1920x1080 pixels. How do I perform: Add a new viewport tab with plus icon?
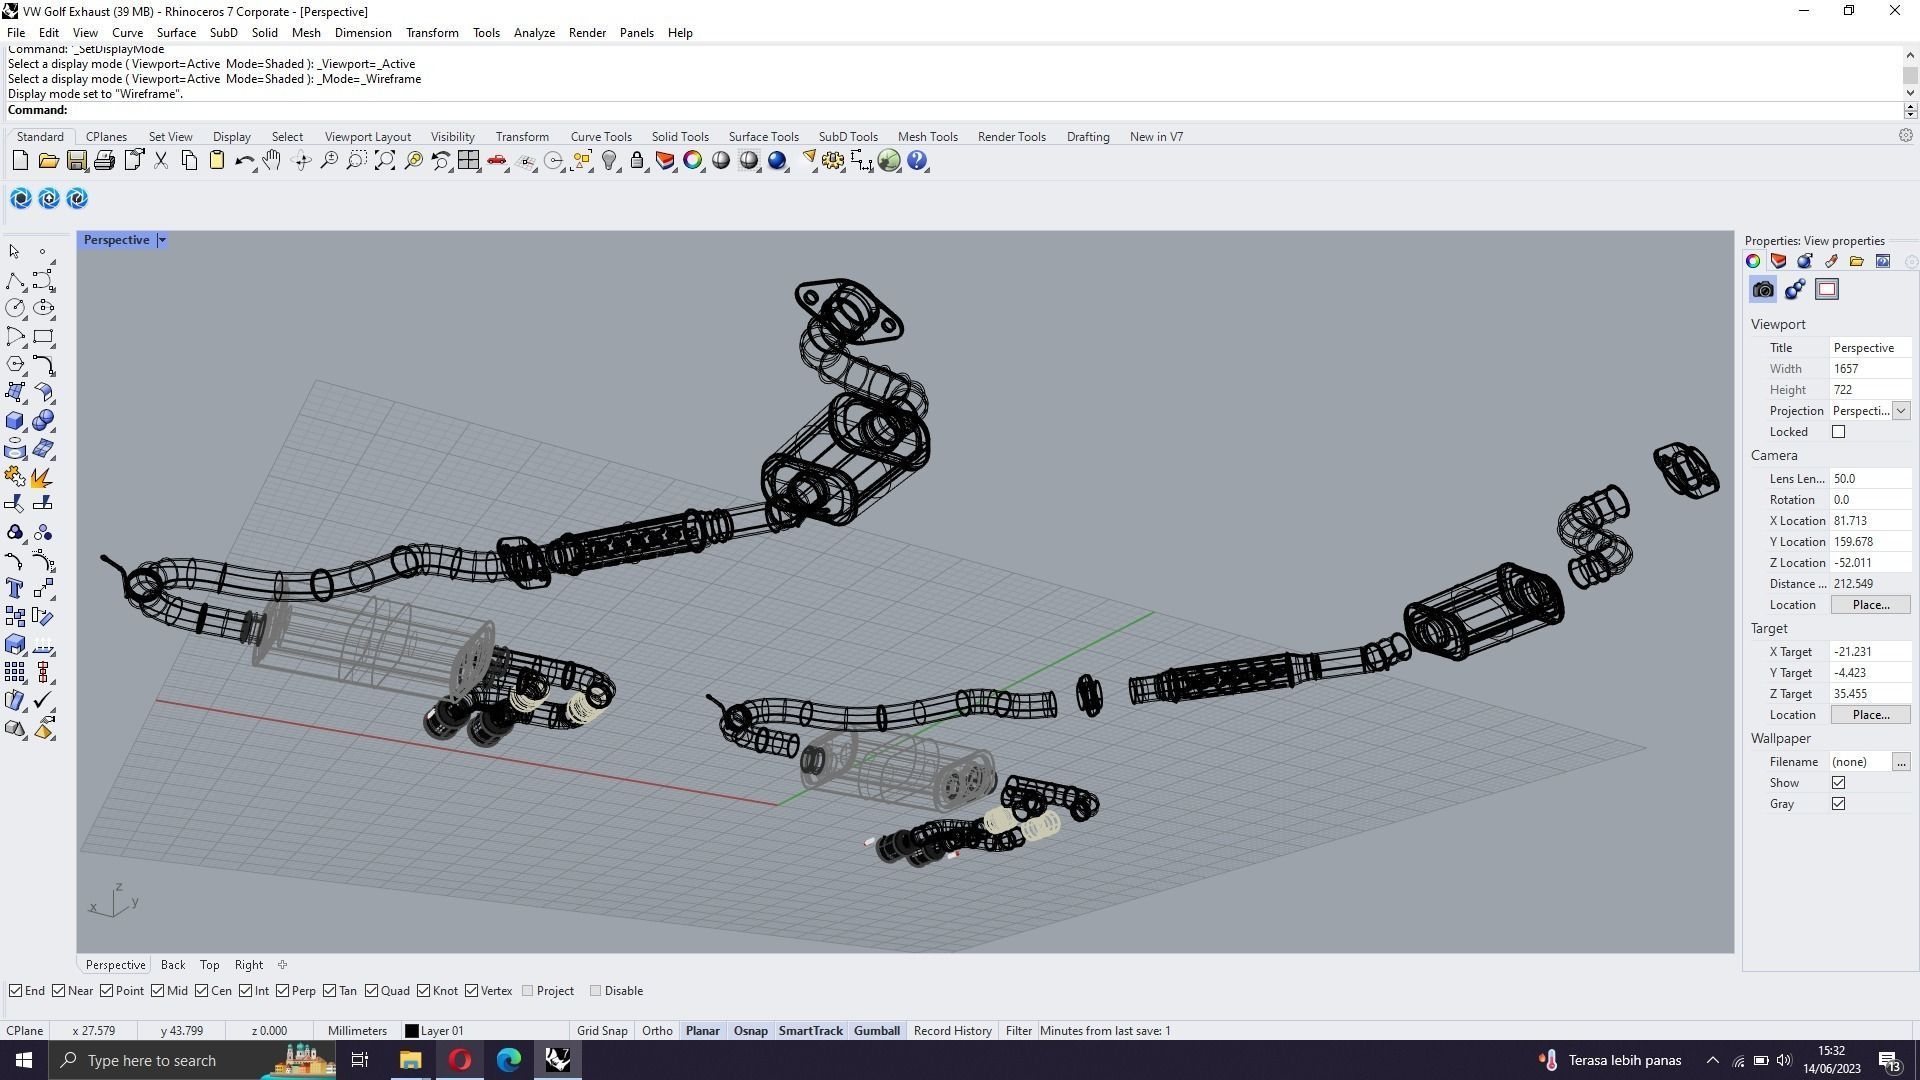282,965
